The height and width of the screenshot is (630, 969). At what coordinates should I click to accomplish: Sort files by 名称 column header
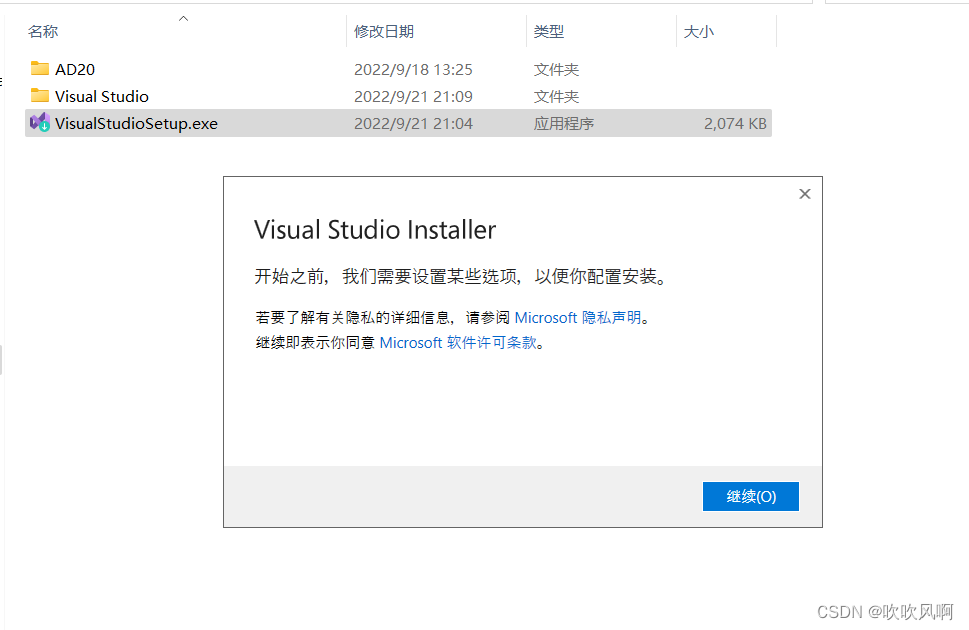(x=43, y=32)
